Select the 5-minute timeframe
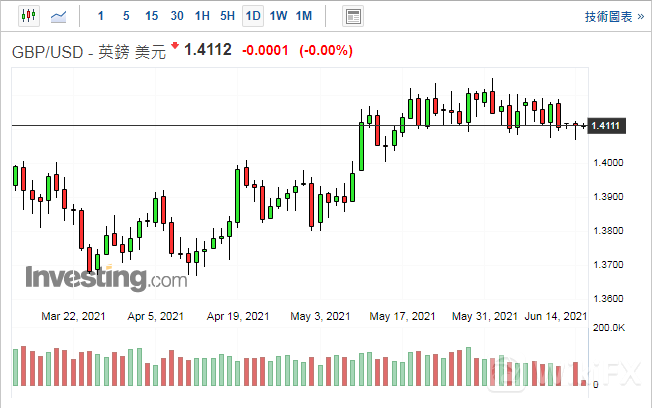Viewport: 652px width, 408px height. (x=125, y=16)
